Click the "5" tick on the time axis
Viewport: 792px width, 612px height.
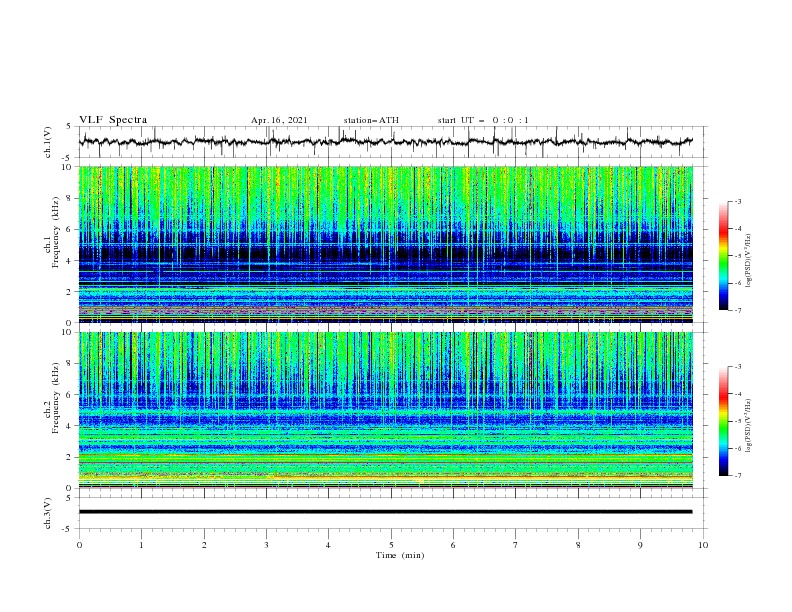click(x=391, y=545)
